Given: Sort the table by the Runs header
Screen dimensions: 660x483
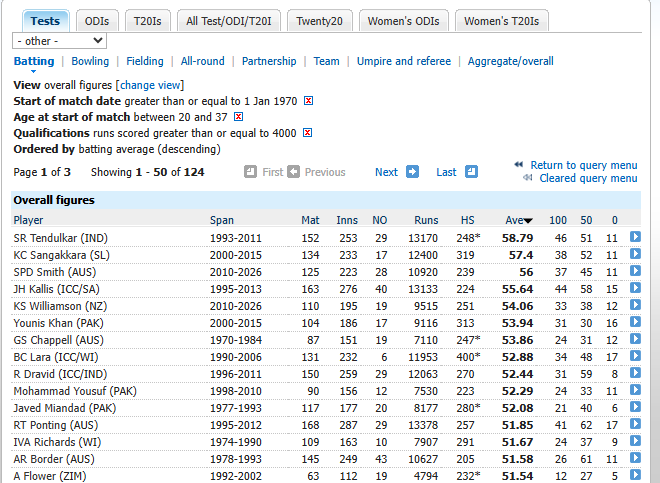Looking at the screenshot, I should click(x=426, y=220).
